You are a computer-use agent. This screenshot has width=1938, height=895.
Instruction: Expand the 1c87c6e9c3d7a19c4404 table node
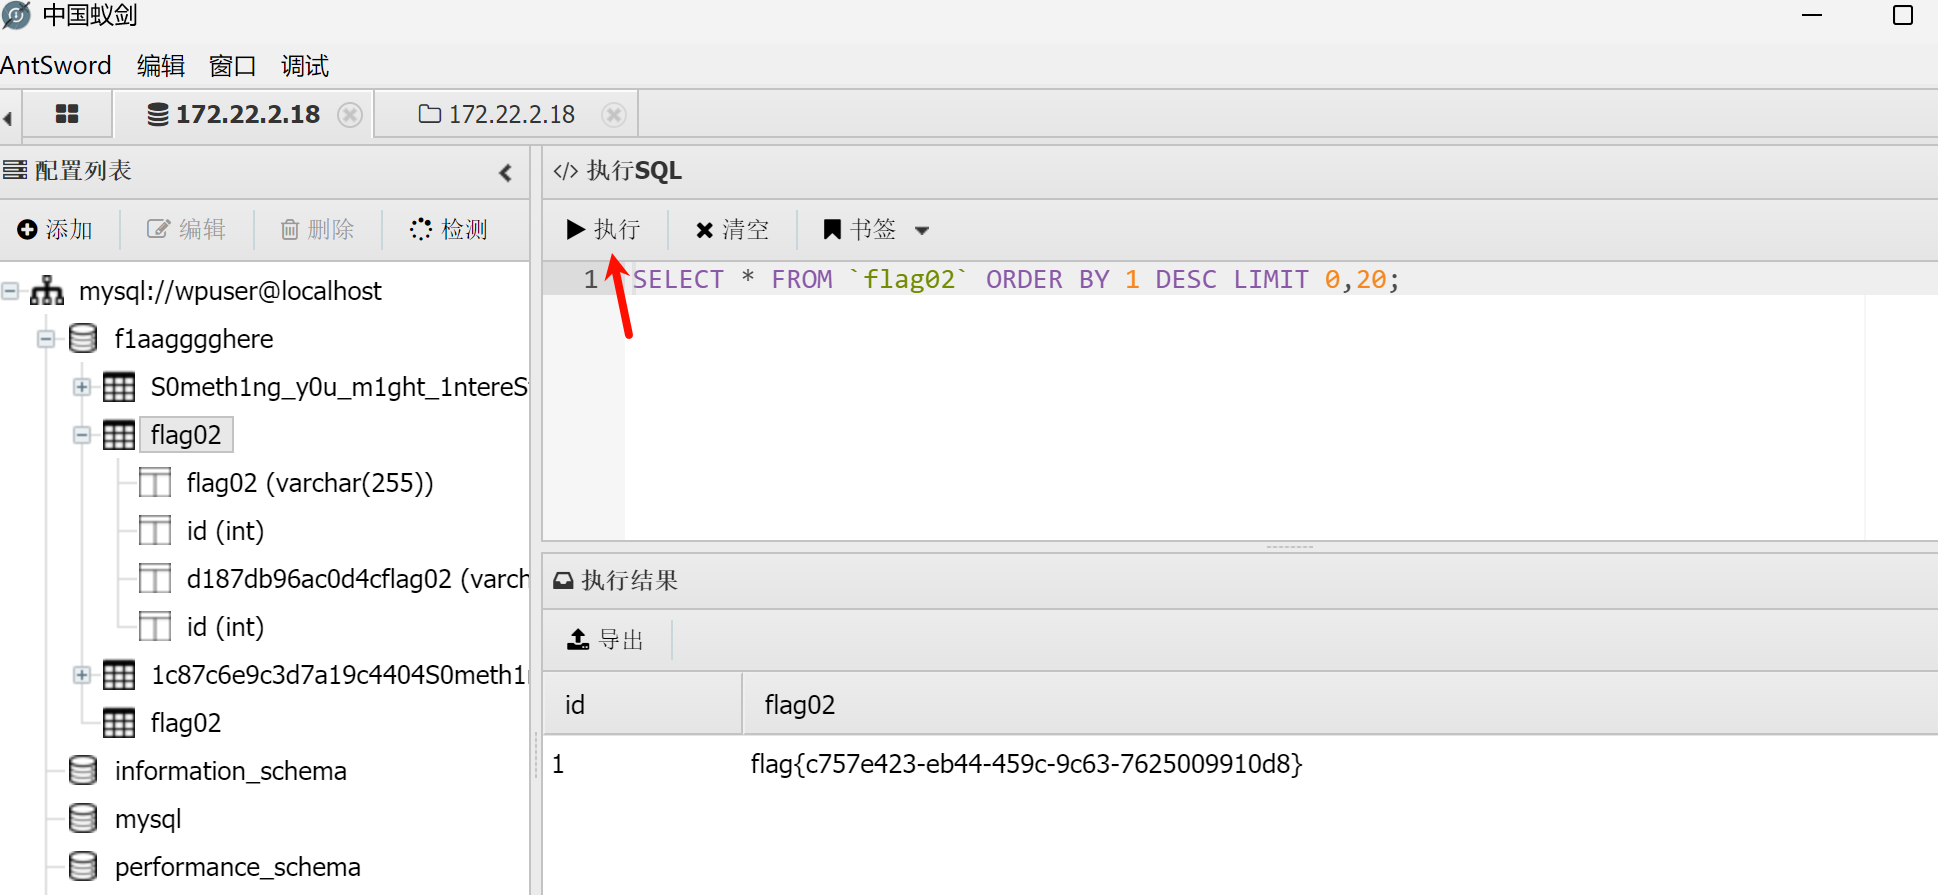(82, 675)
